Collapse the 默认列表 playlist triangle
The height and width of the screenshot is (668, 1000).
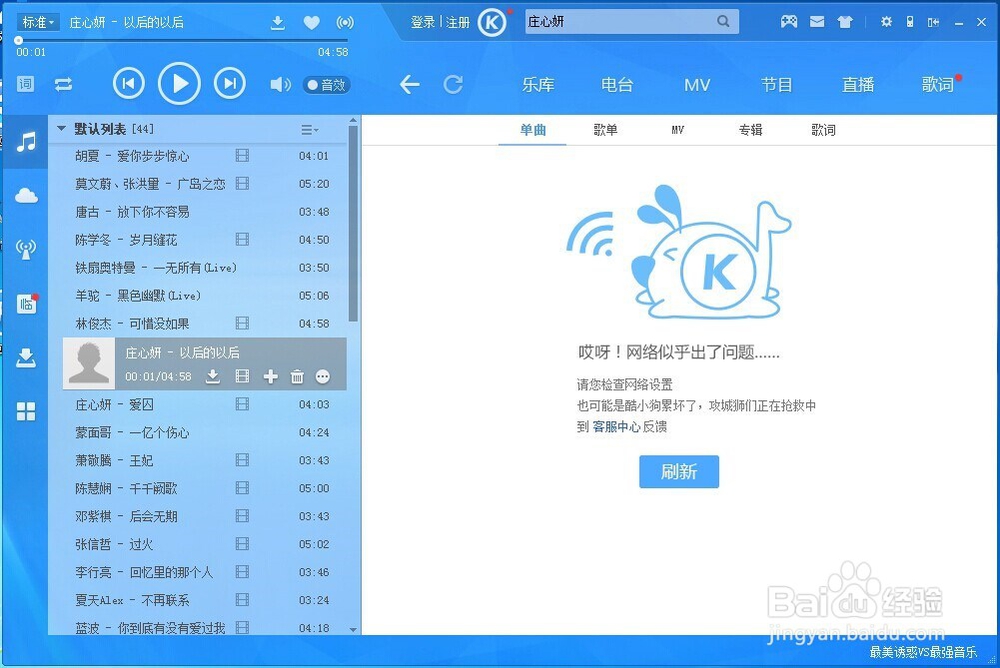[61, 129]
